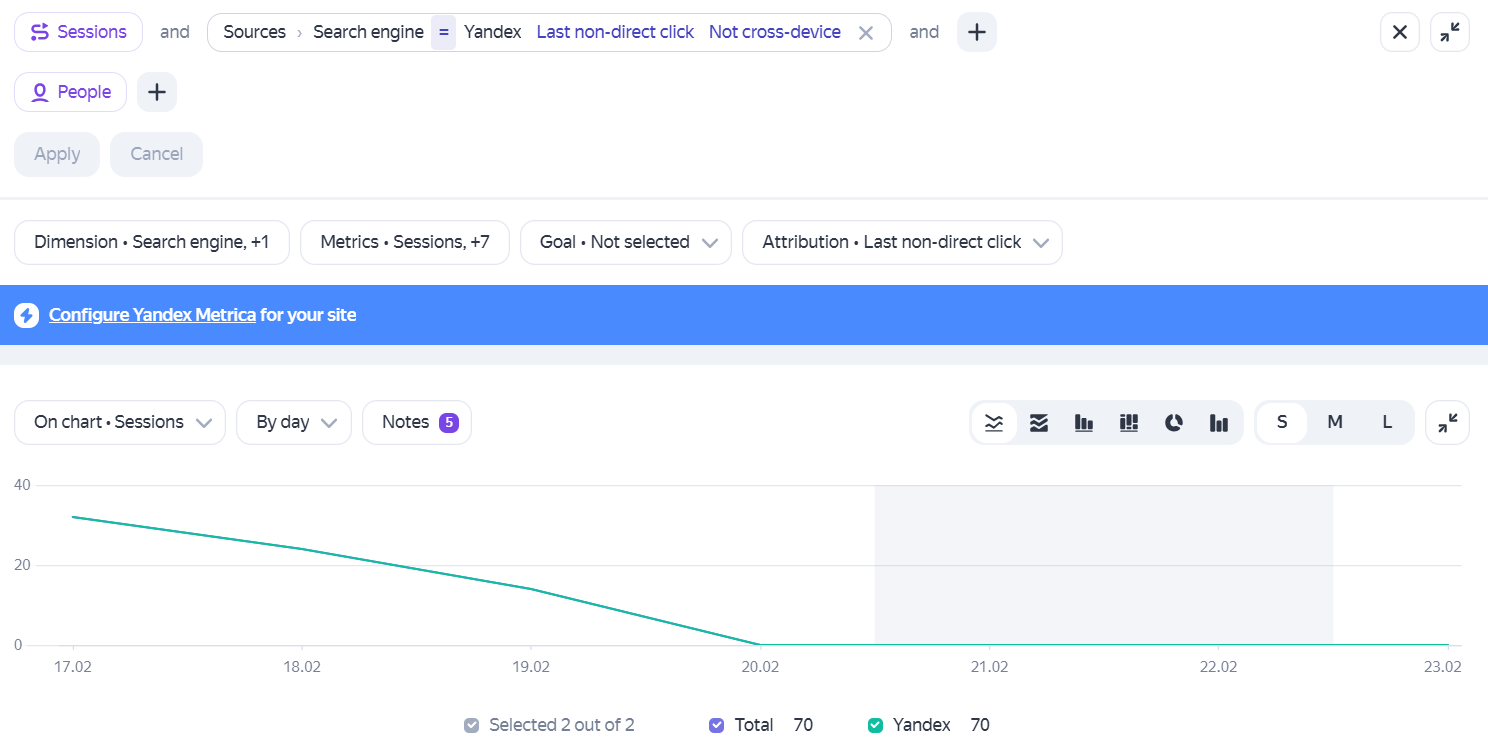Open the On chart Sessions dropdown
Image resolution: width=1488 pixels, height=750 pixels.
tap(120, 422)
